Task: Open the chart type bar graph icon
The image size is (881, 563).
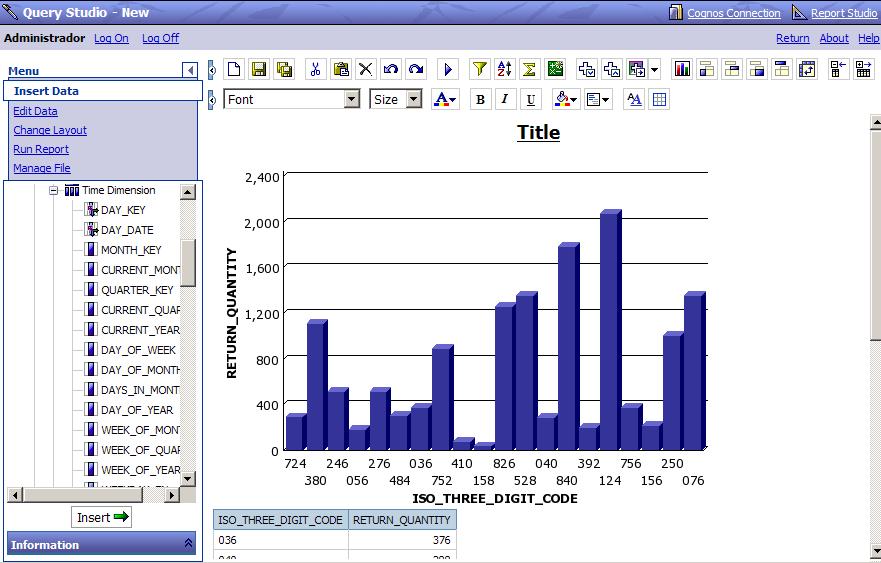Action: pyautogui.click(x=682, y=69)
